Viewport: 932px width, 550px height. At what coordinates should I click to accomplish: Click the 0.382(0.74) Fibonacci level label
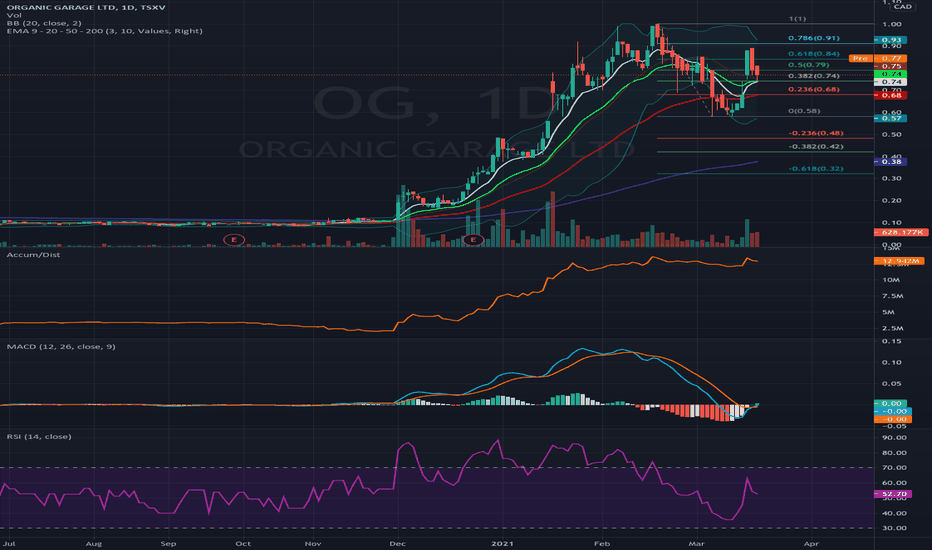pos(814,76)
